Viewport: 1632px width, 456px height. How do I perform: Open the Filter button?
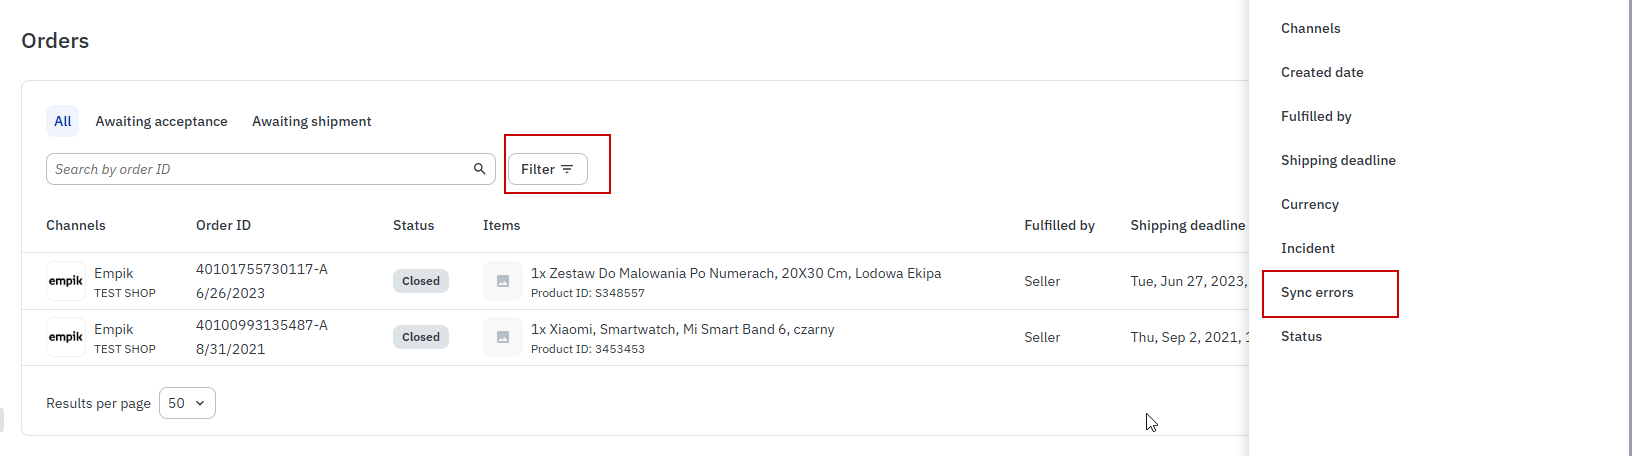[x=547, y=169]
